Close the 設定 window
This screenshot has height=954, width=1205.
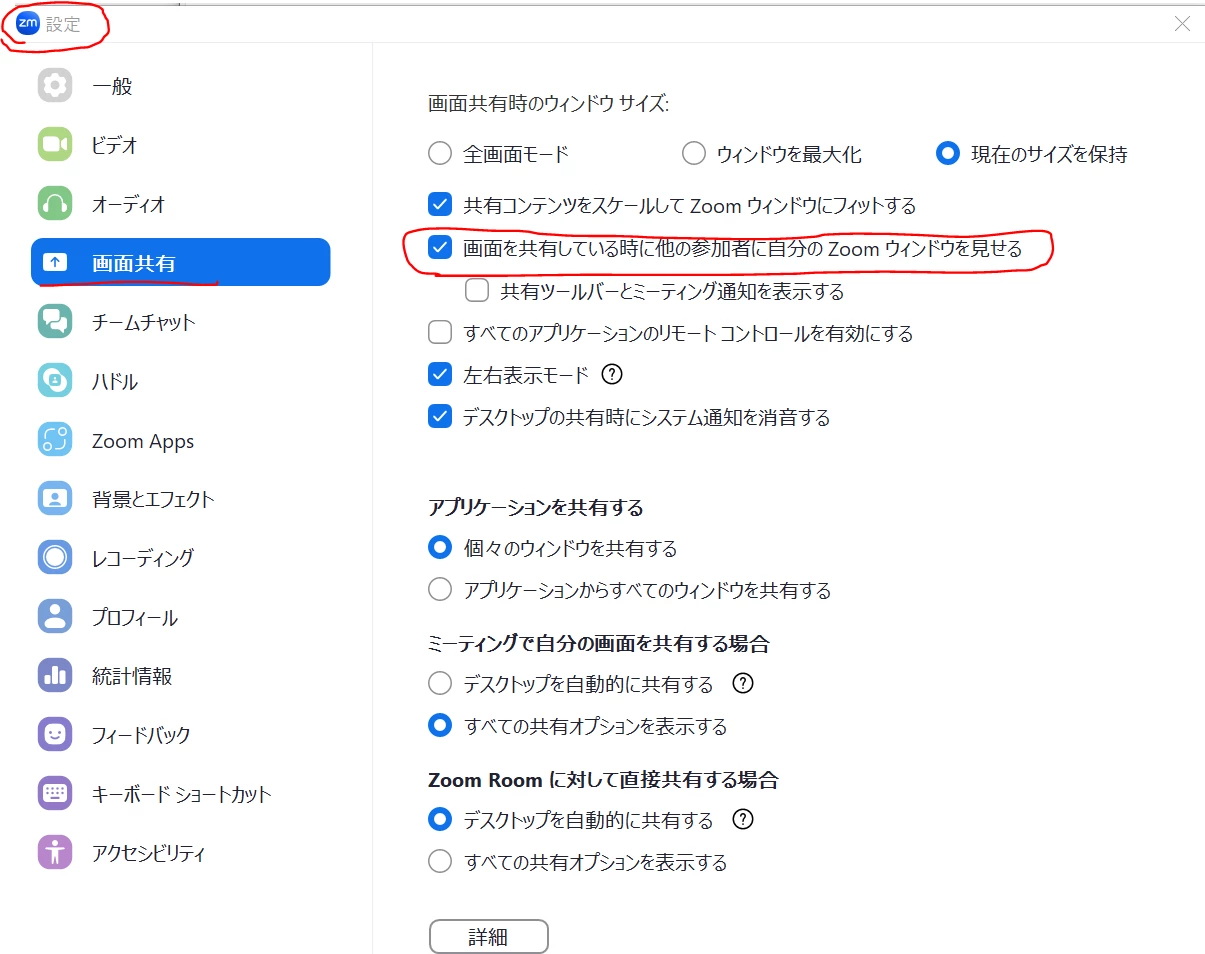(x=1182, y=24)
